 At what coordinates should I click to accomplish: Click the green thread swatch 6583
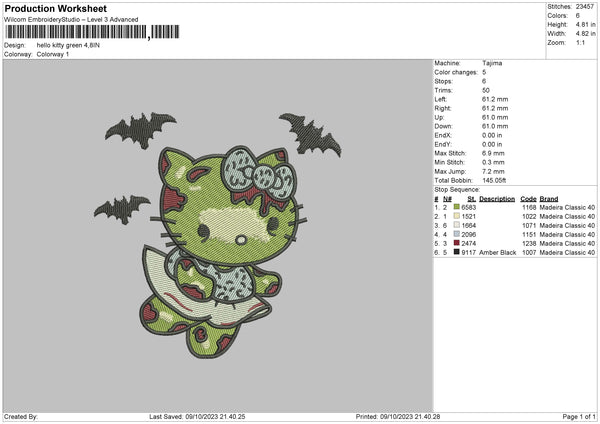(457, 207)
